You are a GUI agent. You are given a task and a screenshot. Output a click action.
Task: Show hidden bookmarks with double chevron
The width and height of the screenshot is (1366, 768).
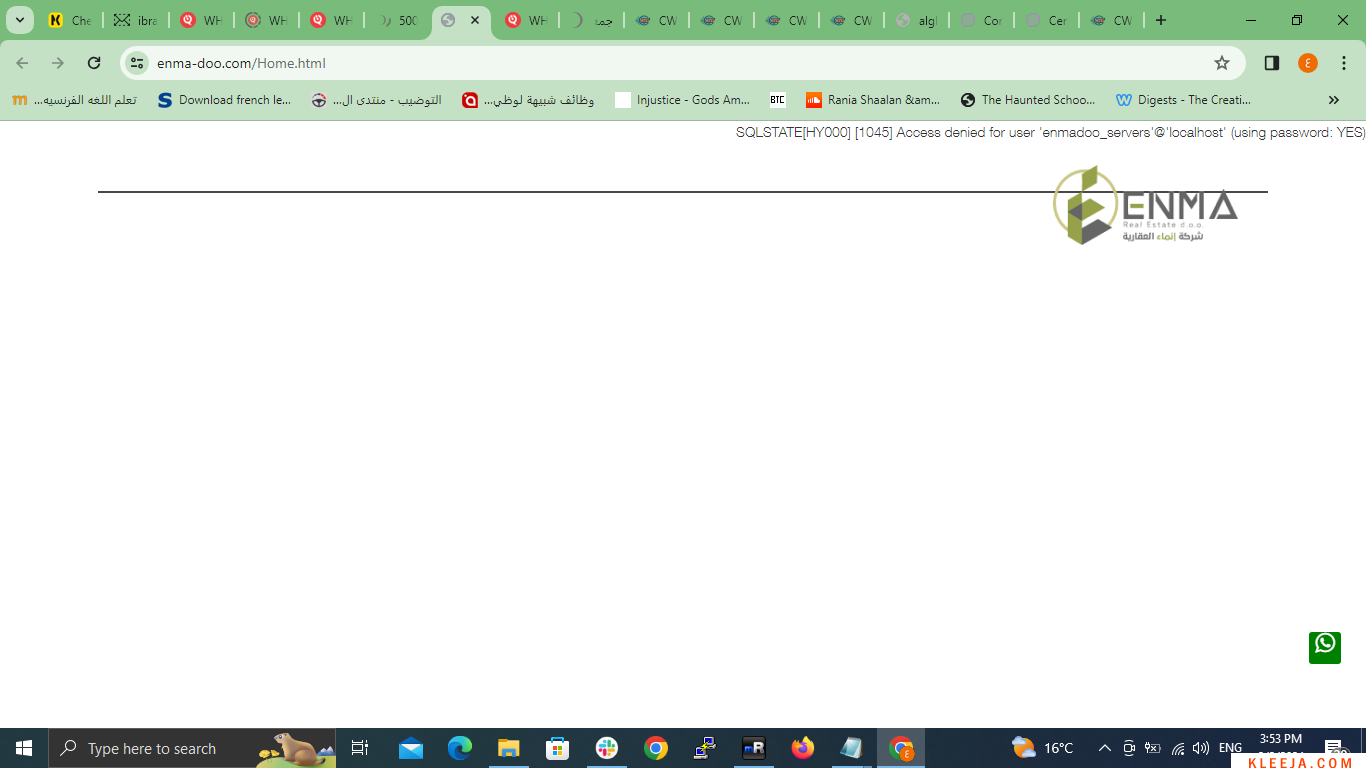click(1333, 100)
